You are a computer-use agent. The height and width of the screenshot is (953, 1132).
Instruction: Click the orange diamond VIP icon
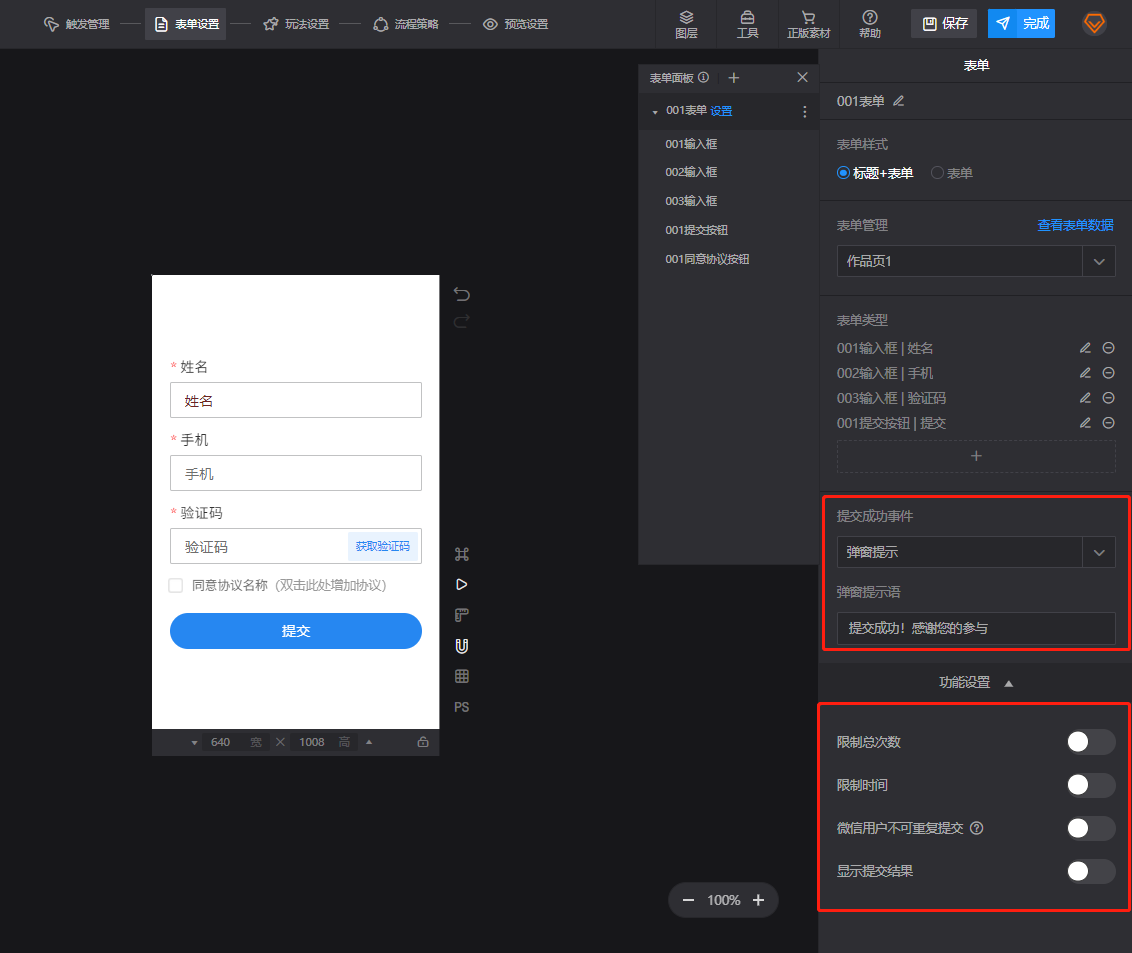coord(1094,24)
